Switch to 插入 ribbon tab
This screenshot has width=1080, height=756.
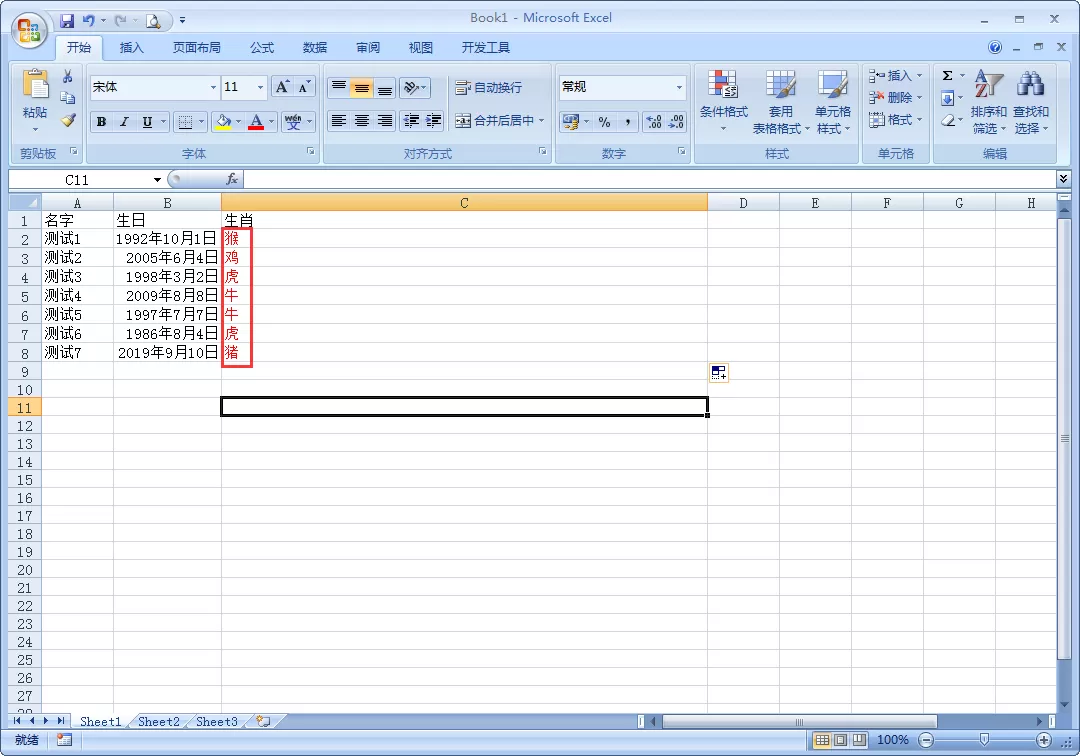[x=131, y=48]
